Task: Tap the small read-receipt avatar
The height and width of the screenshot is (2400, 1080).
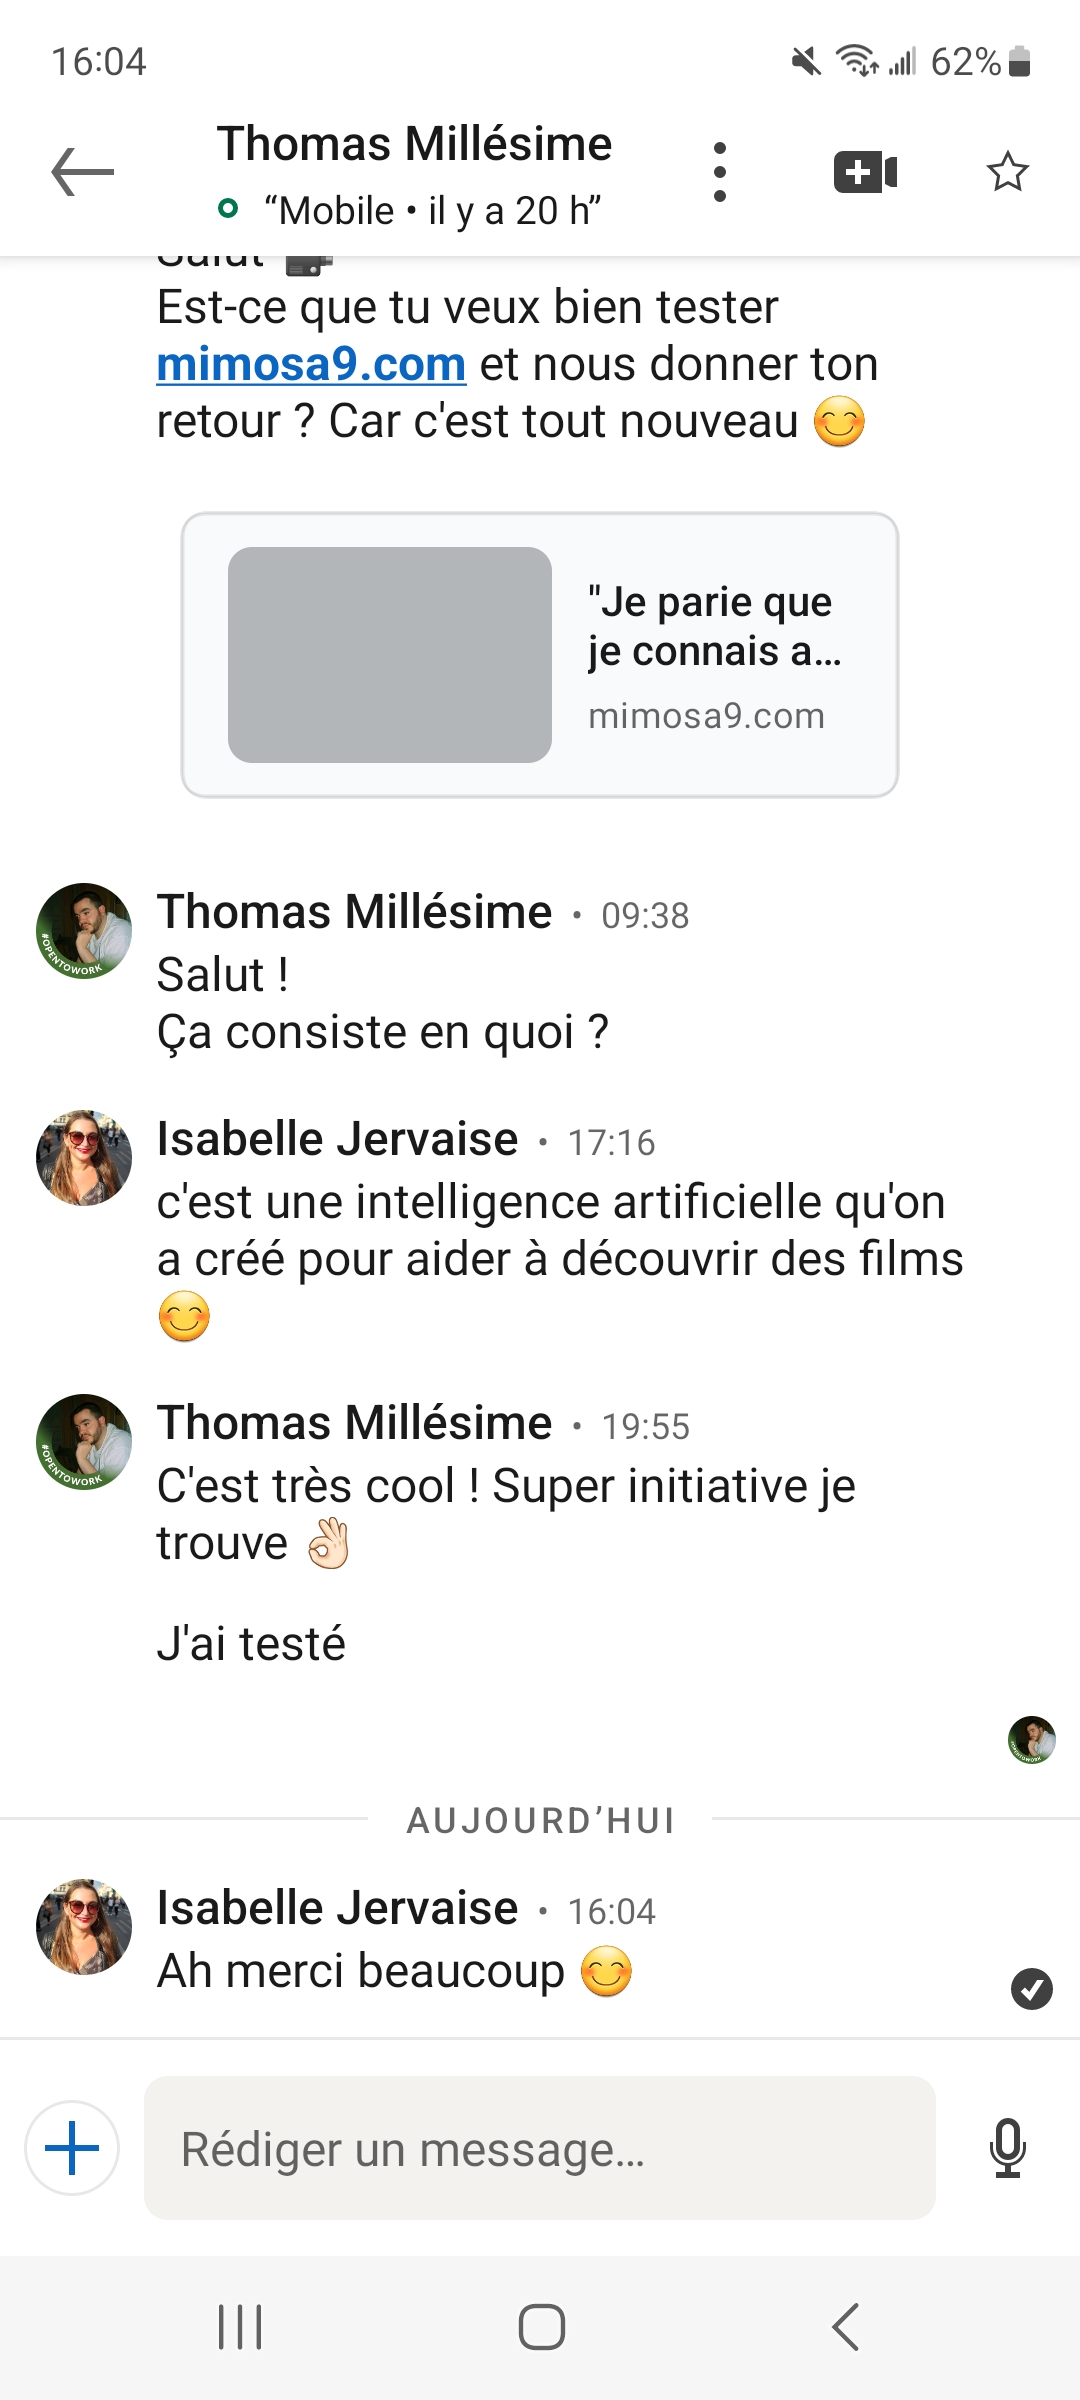Action: pos(1031,1740)
